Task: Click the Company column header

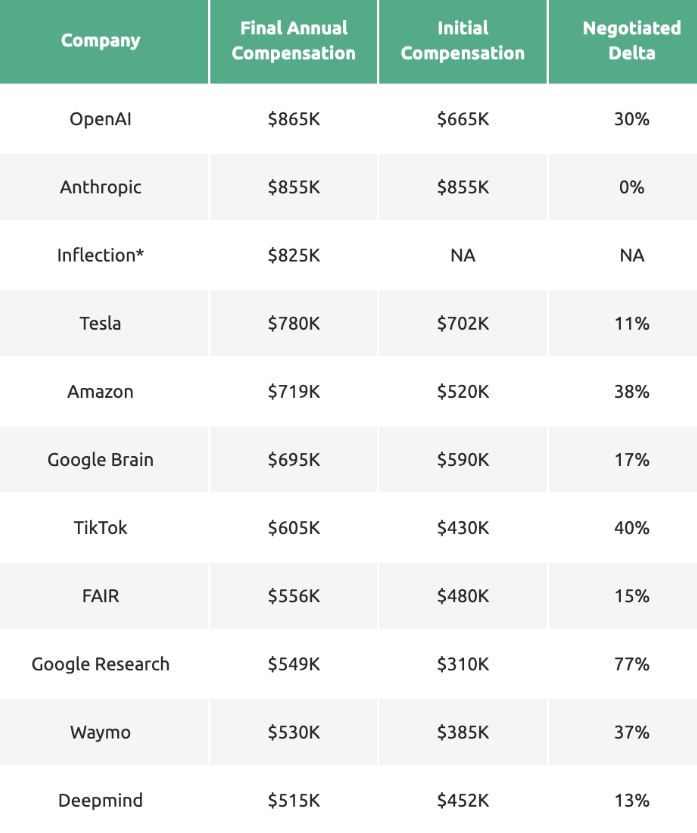Action: [100, 41]
